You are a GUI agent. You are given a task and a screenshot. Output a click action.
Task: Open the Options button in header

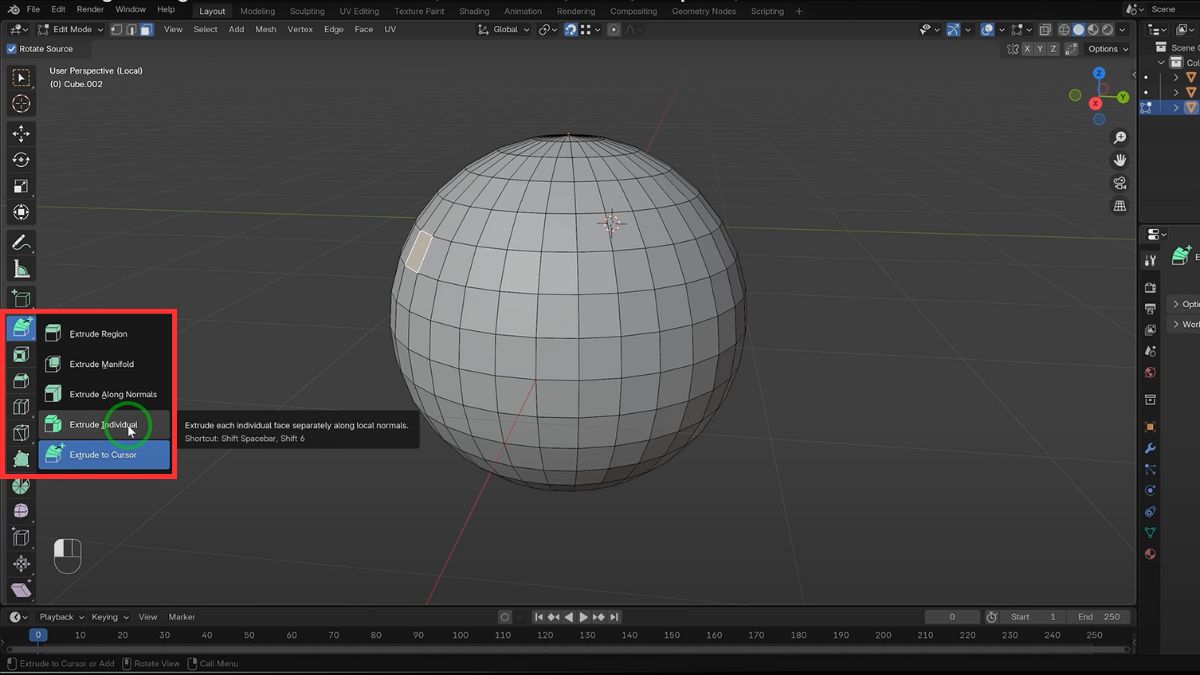1106,49
